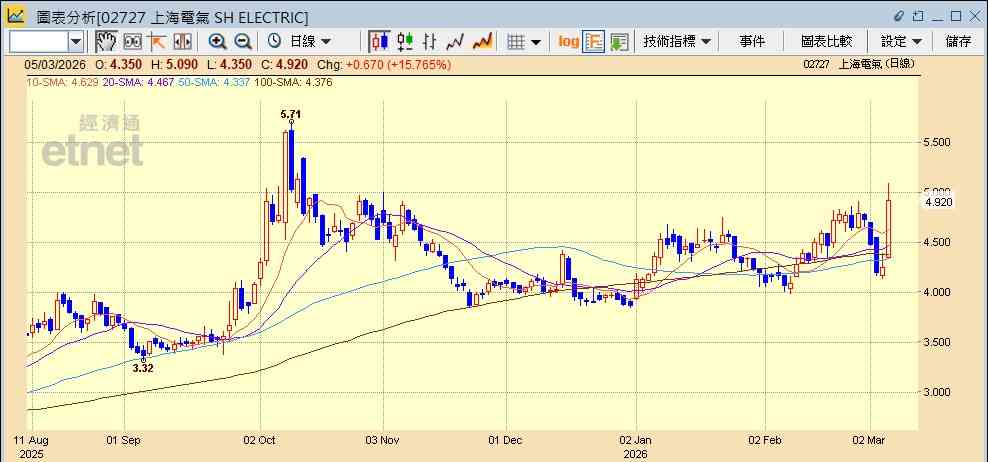This screenshot has height=462, width=988.
Task: Click the 5.500 price axis label
Action: point(937,142)
